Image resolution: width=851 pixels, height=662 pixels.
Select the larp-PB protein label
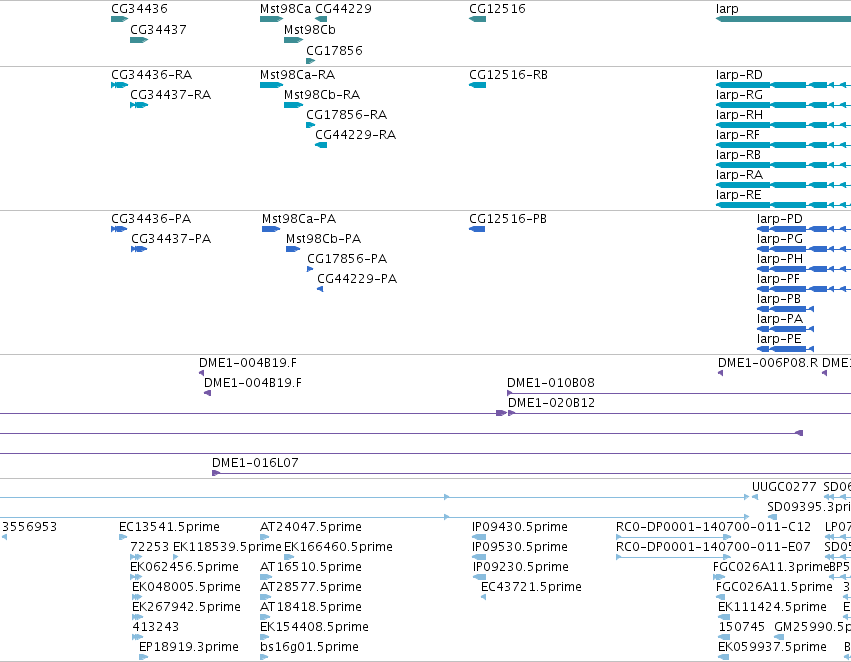click(x=779, y=300)
